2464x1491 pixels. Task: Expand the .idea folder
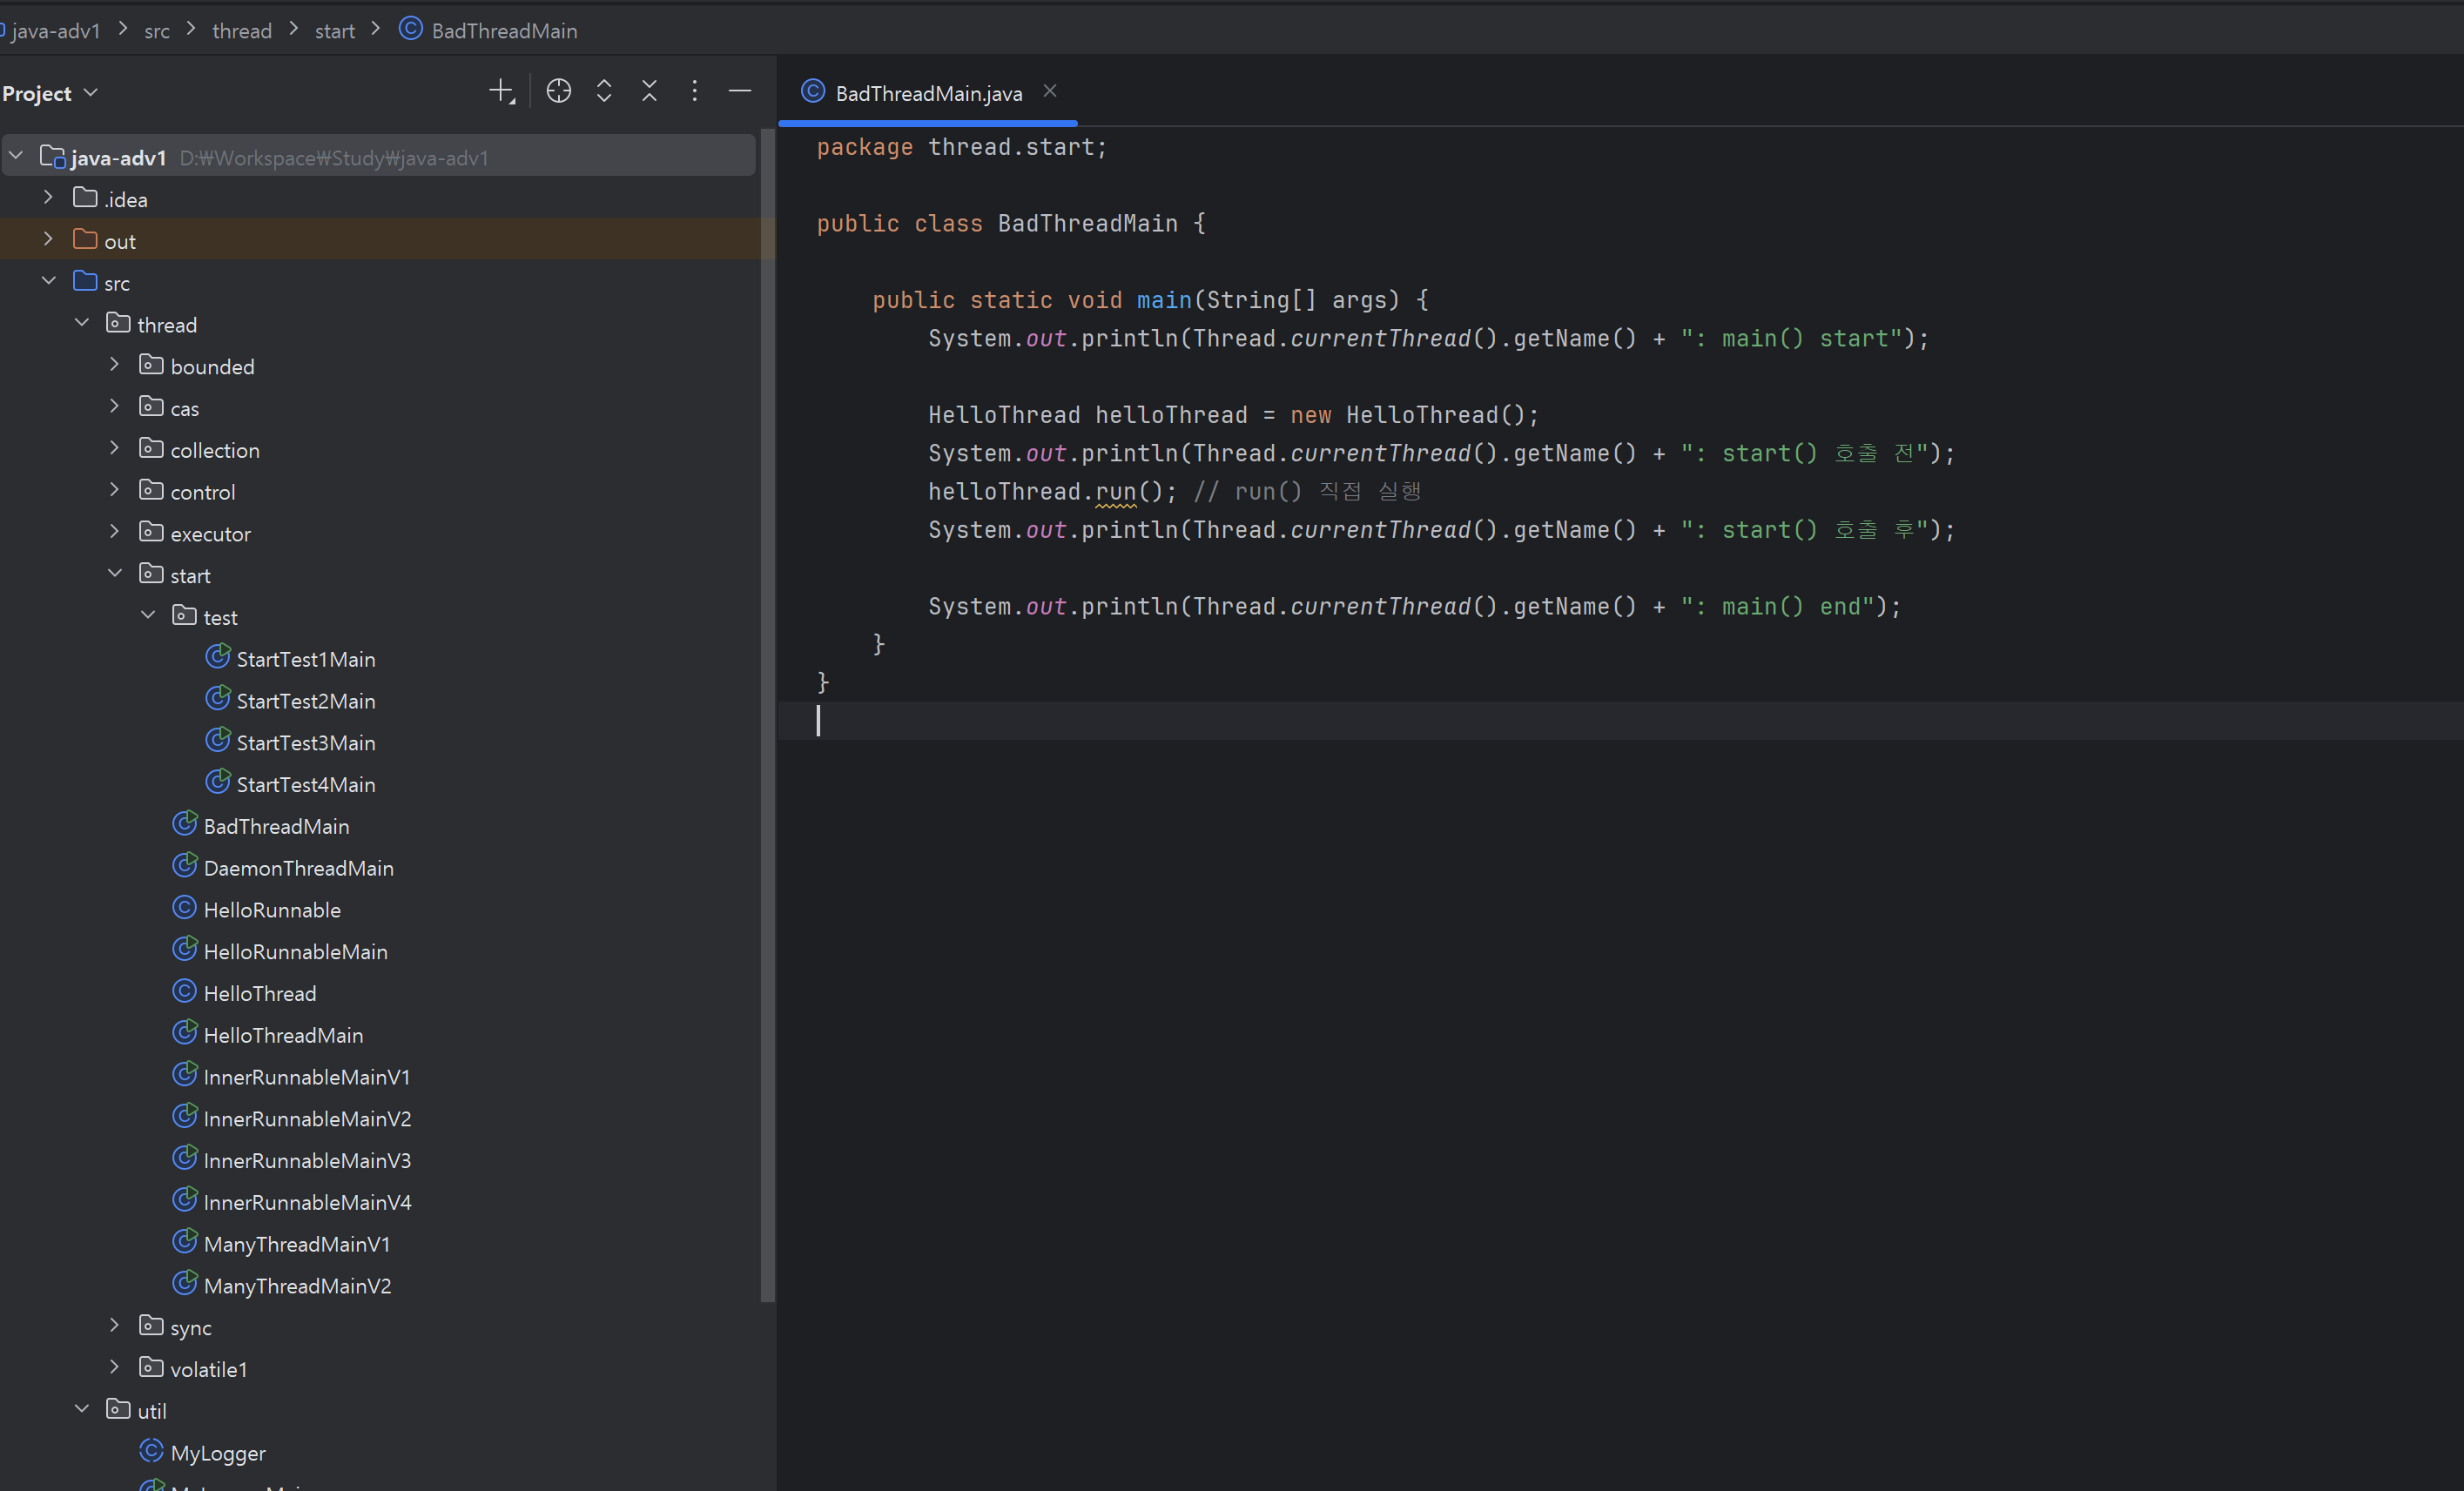click(48, 198)
